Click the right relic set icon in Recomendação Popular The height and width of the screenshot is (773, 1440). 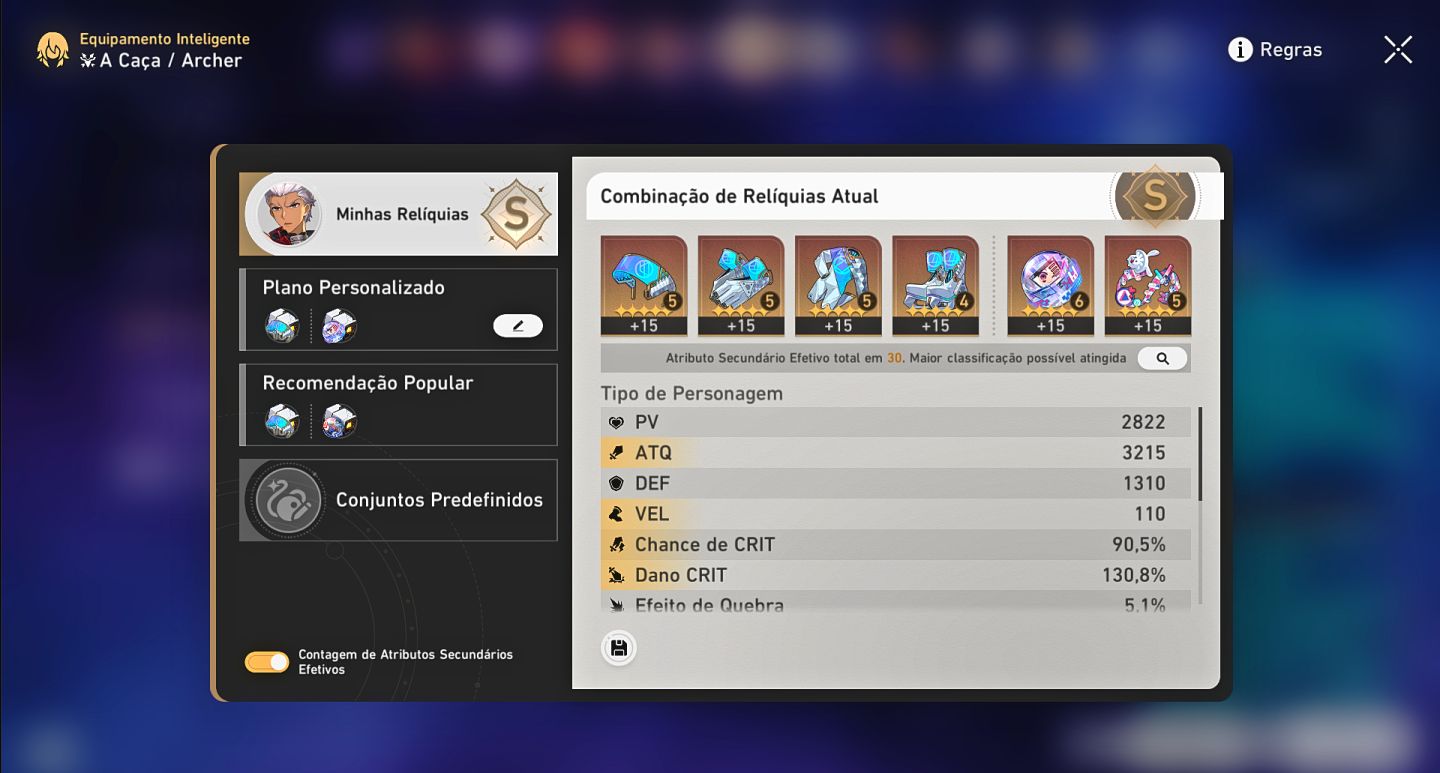[339, 421]
